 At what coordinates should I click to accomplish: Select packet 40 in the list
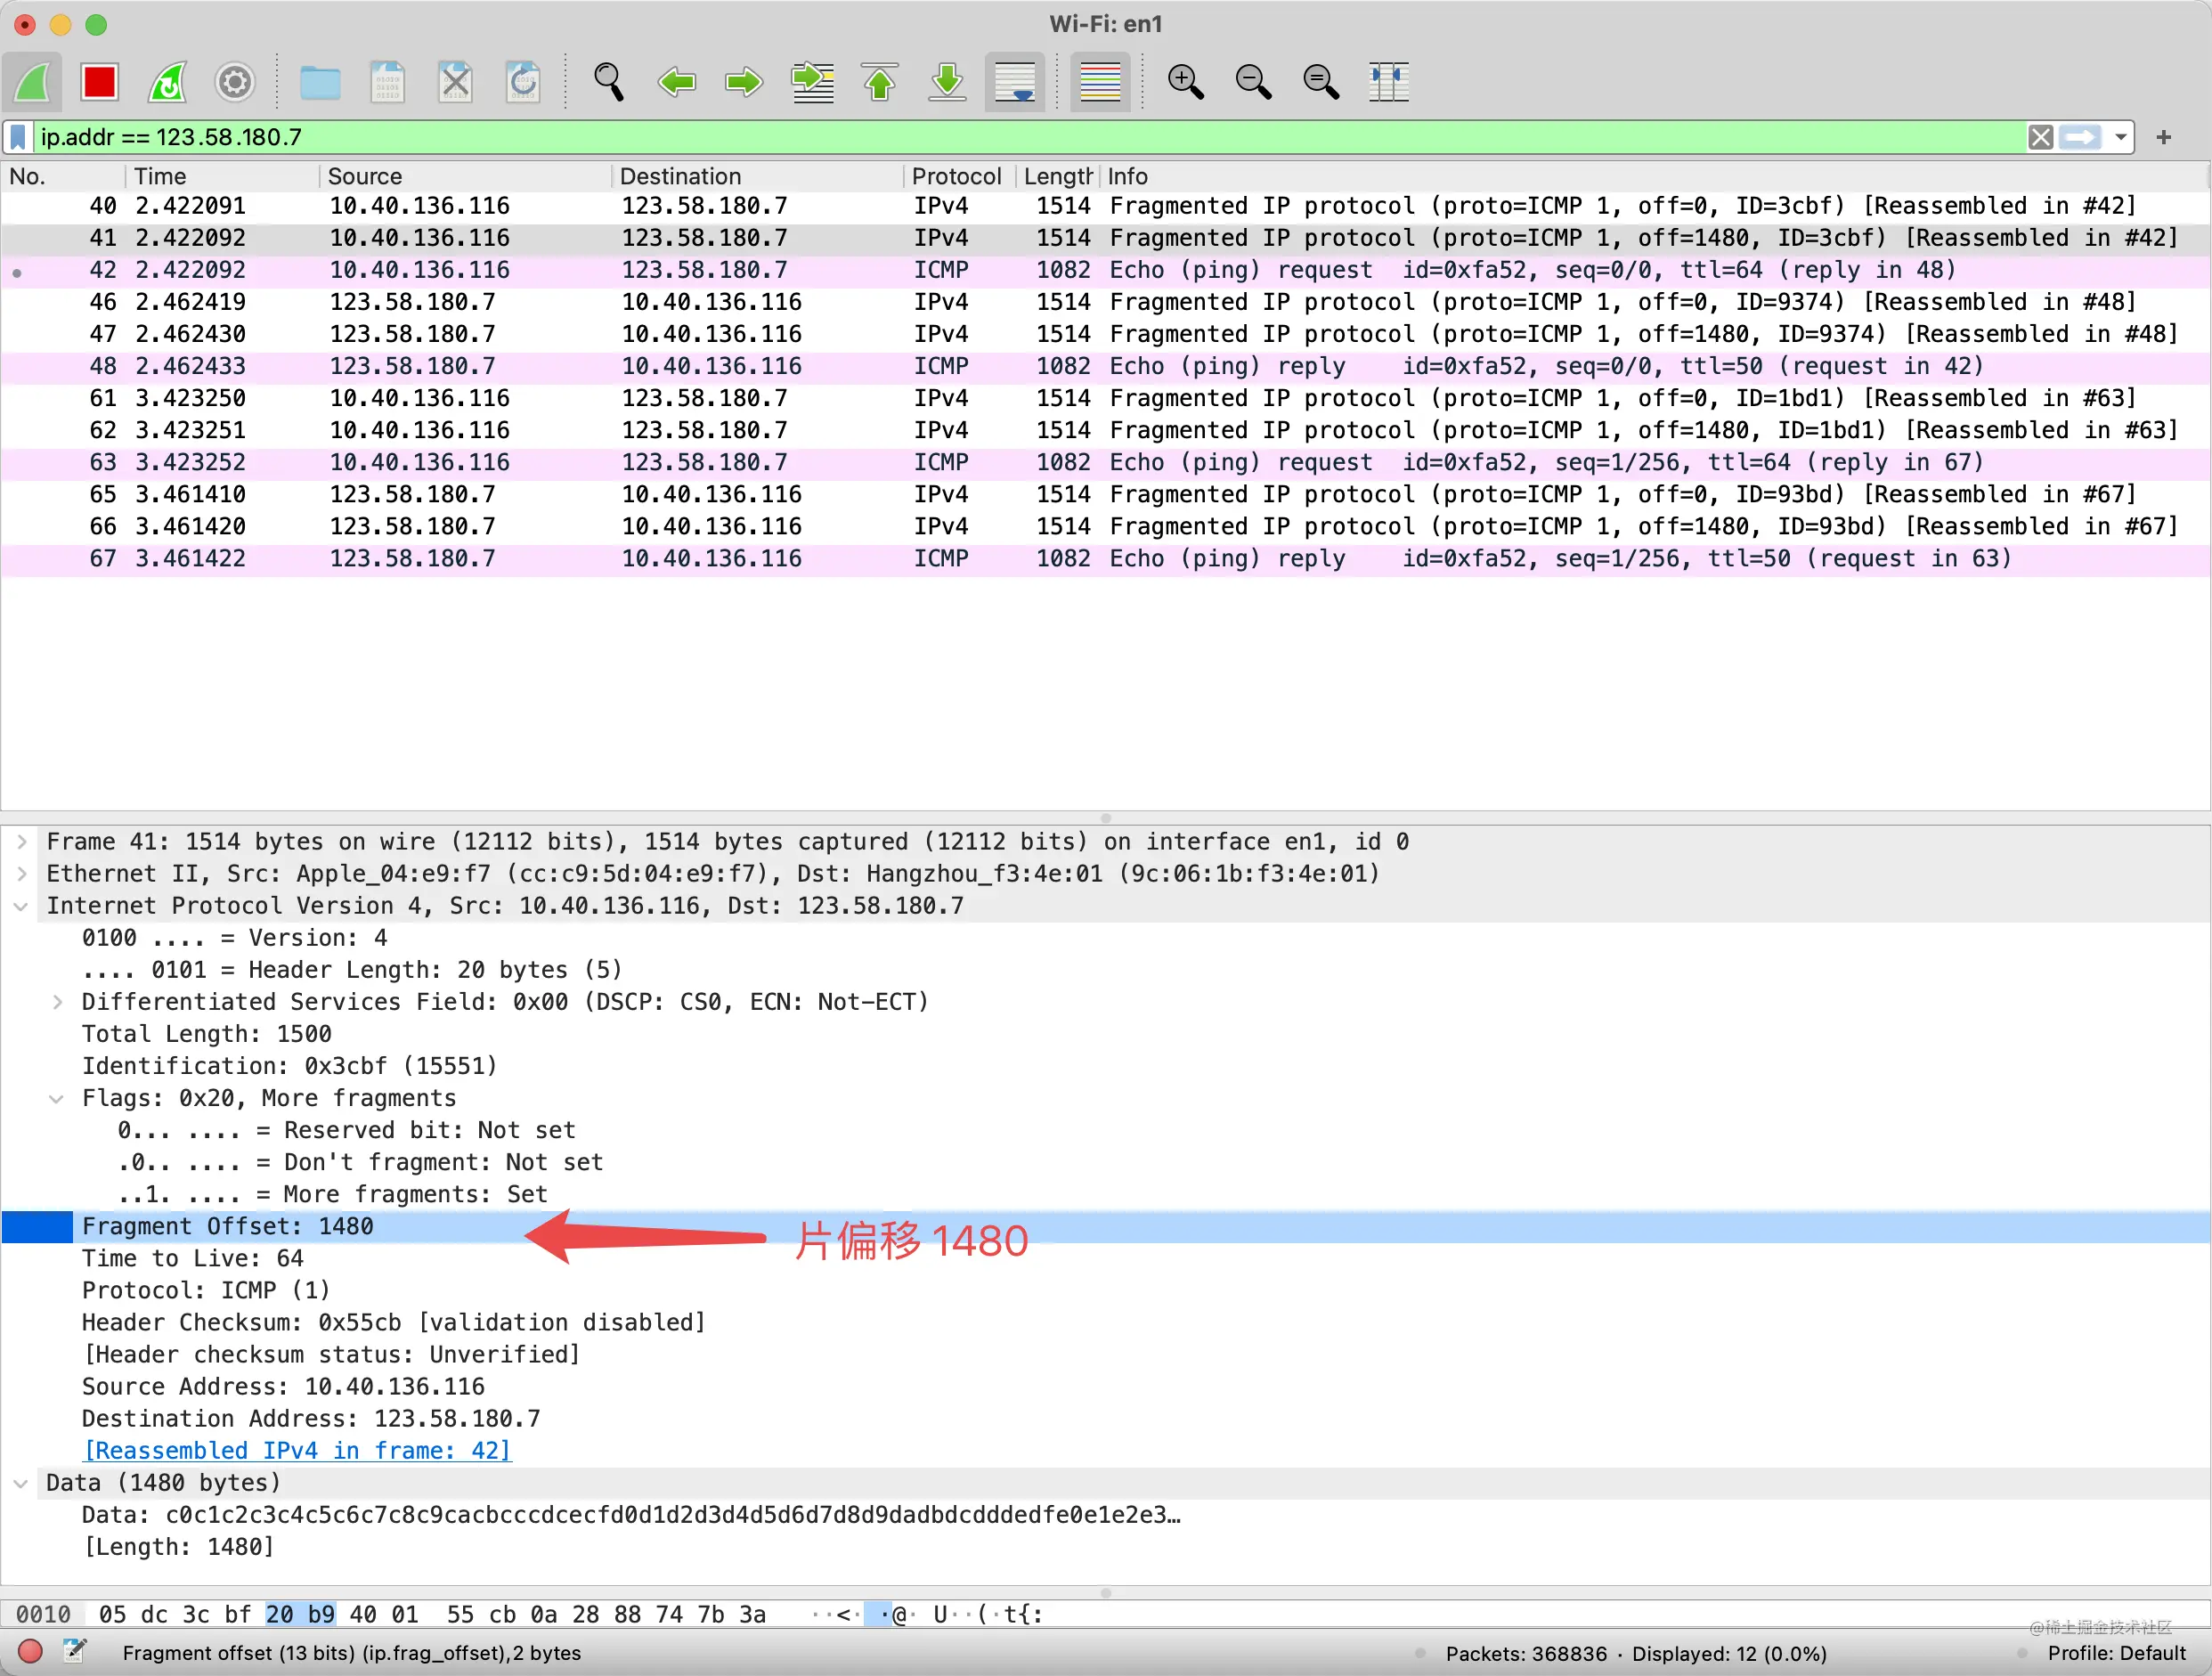pos(1105,206)
